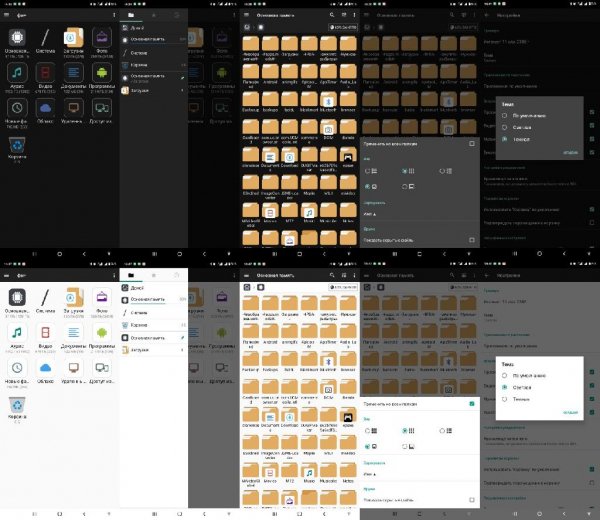The image size is (600, 520).
Task: Open hamburger menu on dark home screen
Action: pos(6,15)
